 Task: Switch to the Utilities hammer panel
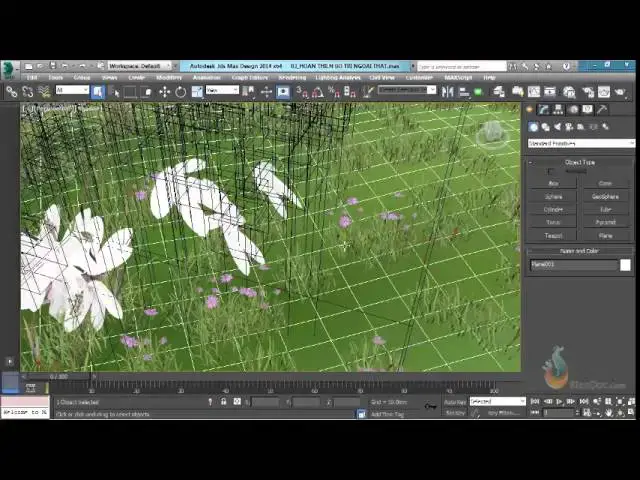tap(602, 109)
